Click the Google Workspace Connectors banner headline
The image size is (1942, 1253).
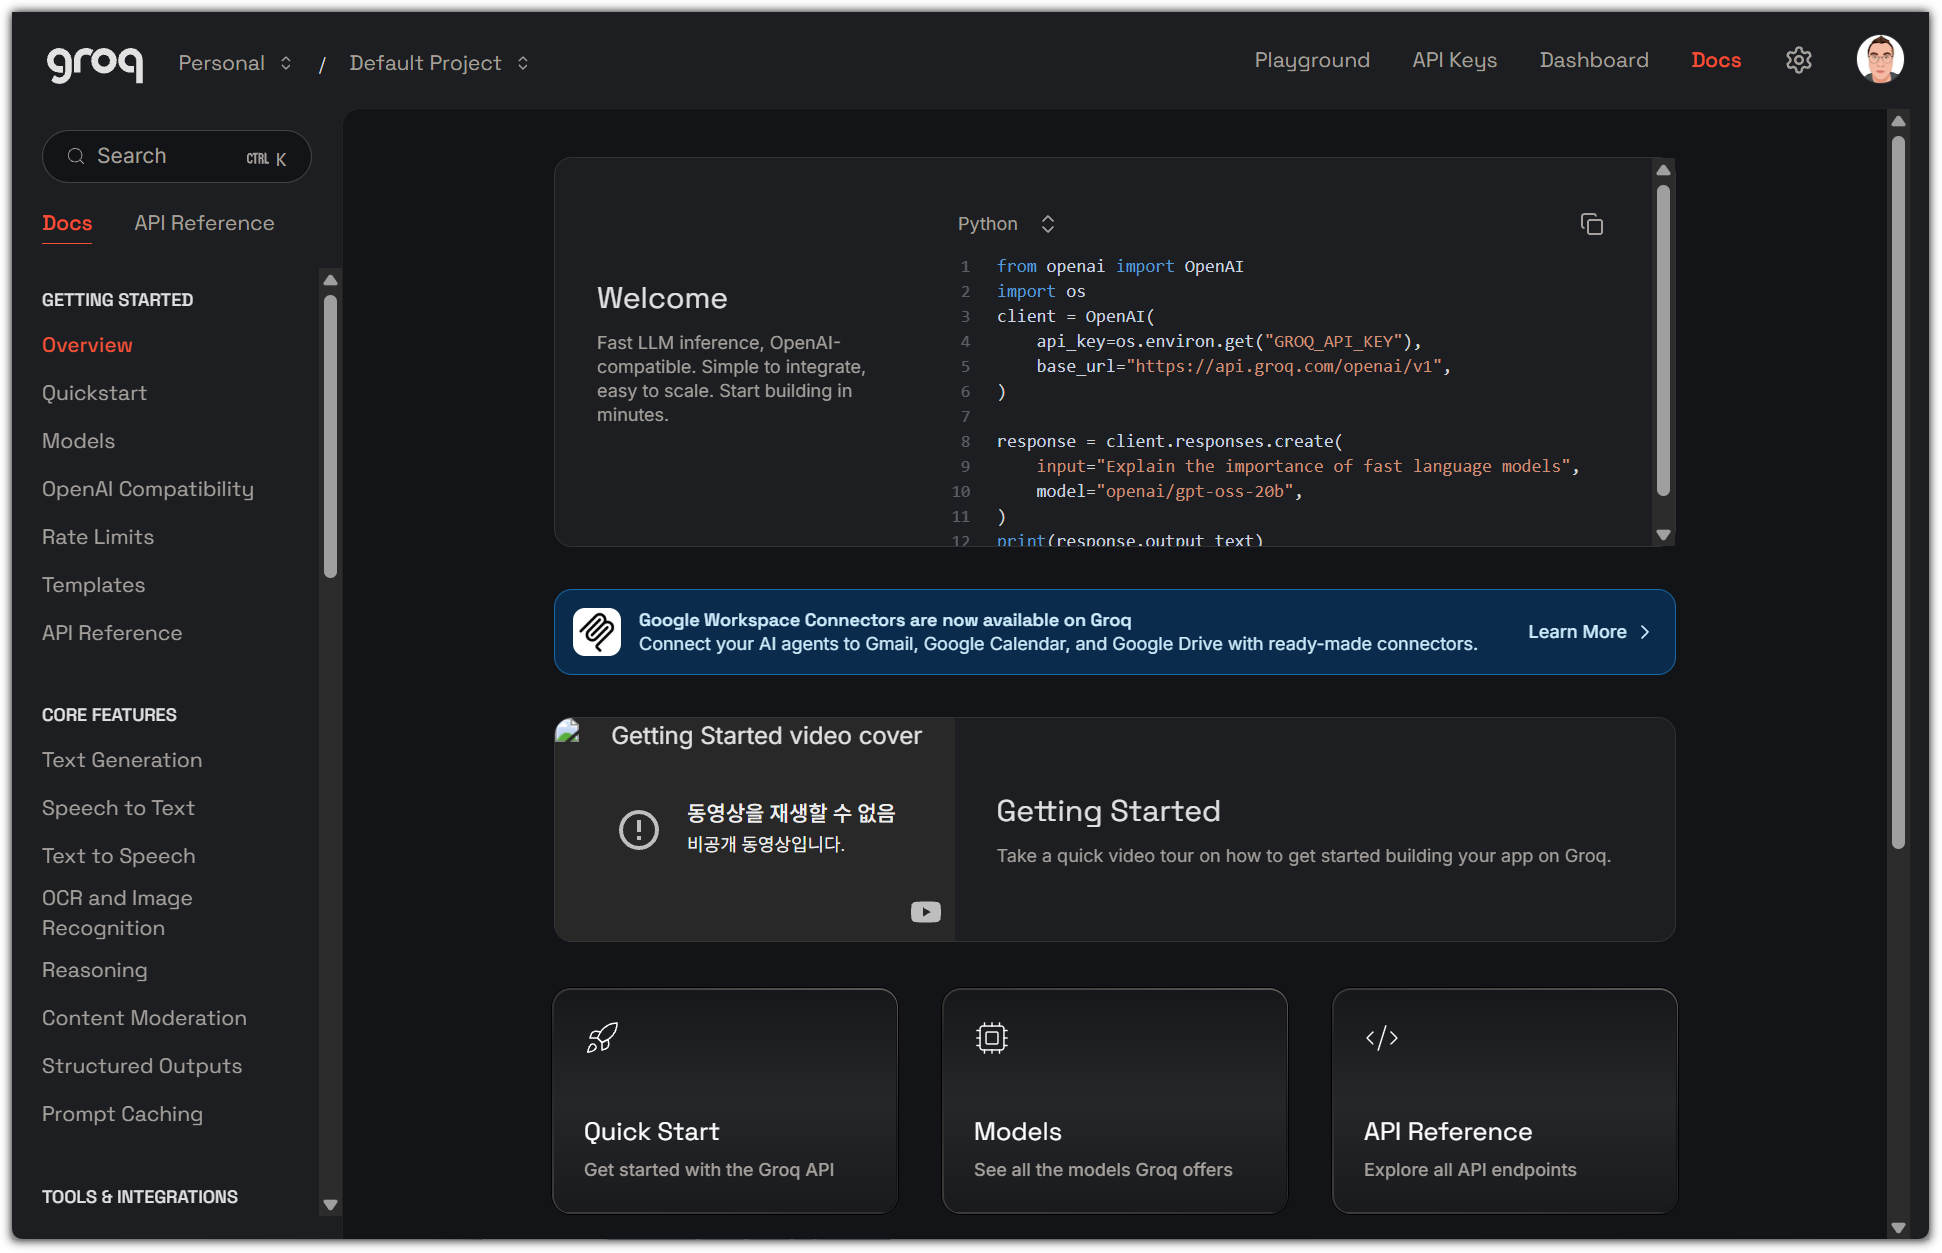coord(885,620)
